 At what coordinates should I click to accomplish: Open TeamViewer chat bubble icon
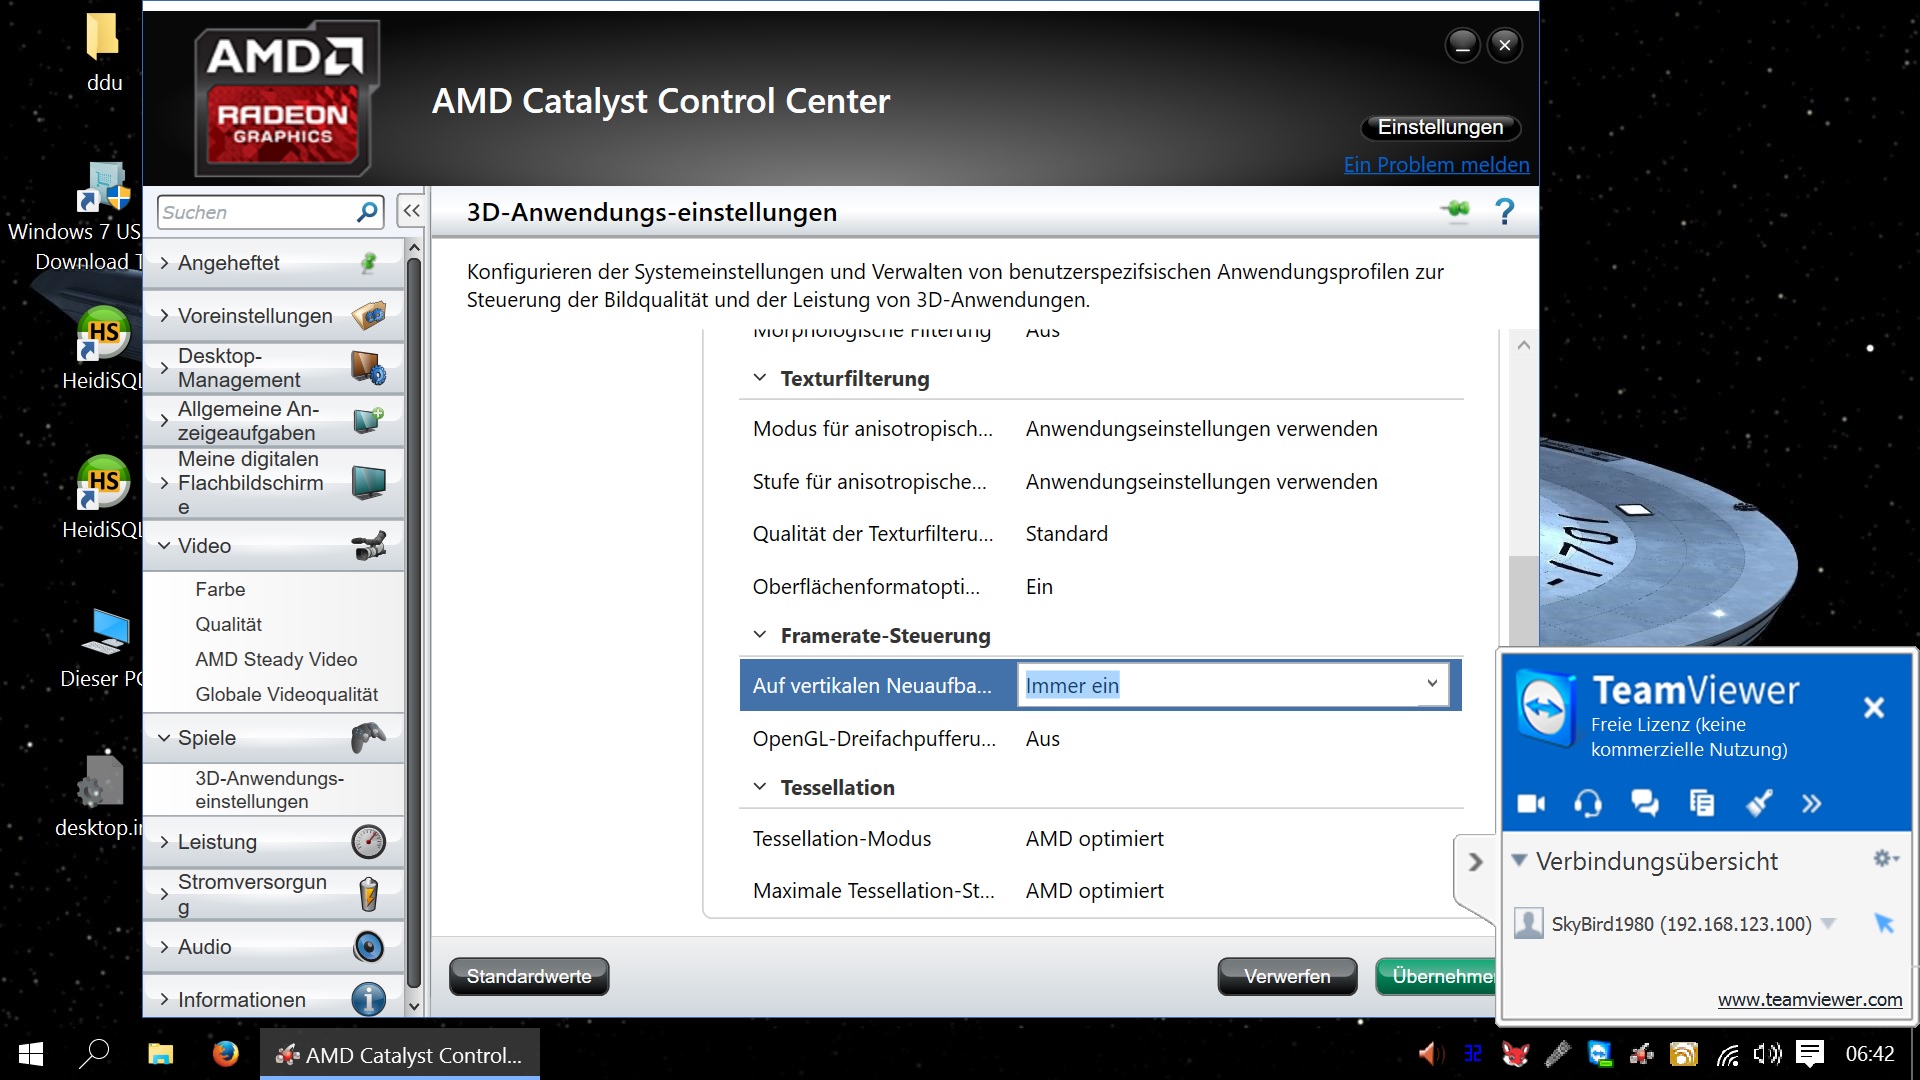click(1645, 803)
